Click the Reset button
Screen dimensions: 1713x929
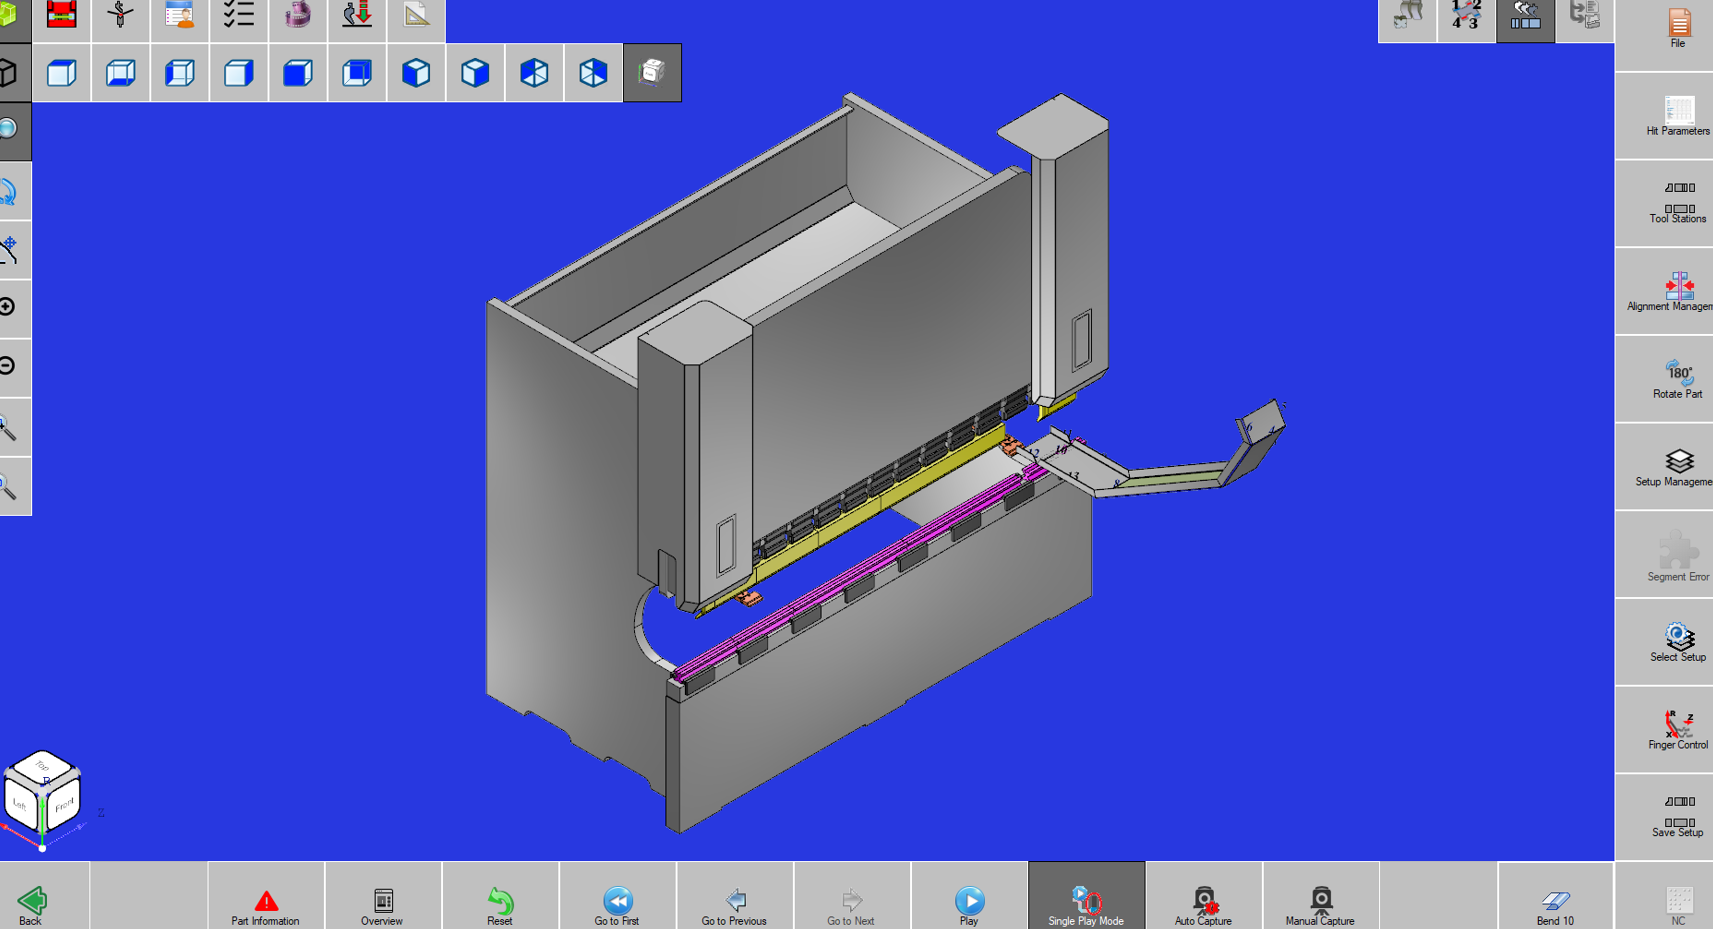pos(500,904)
